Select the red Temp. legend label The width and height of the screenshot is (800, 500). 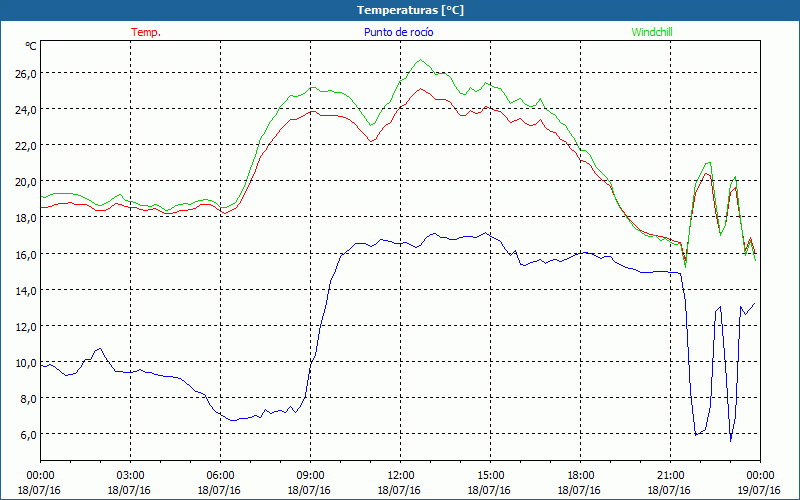click(146, 32)
